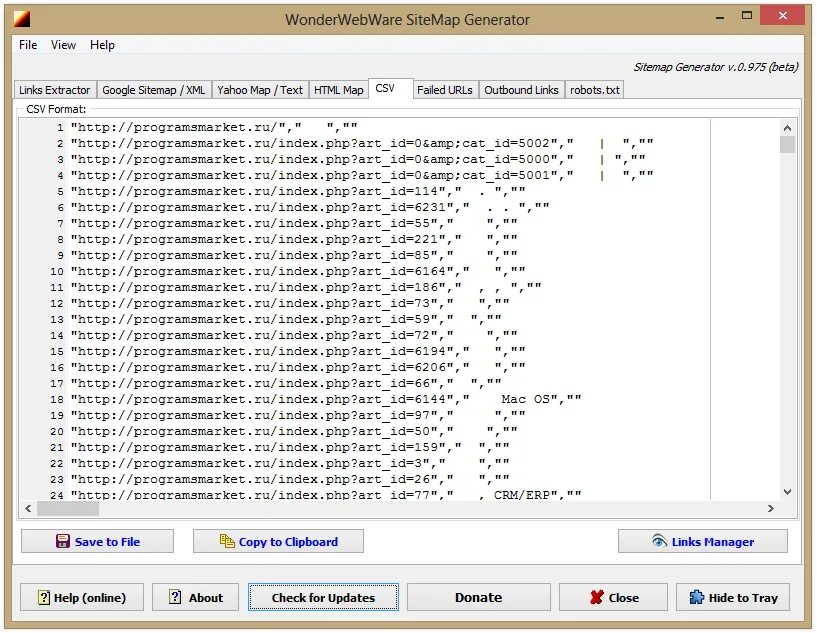Click the question mark icon on Help (online)
Viewport: 817px width, 633px height.
[44, 598]
